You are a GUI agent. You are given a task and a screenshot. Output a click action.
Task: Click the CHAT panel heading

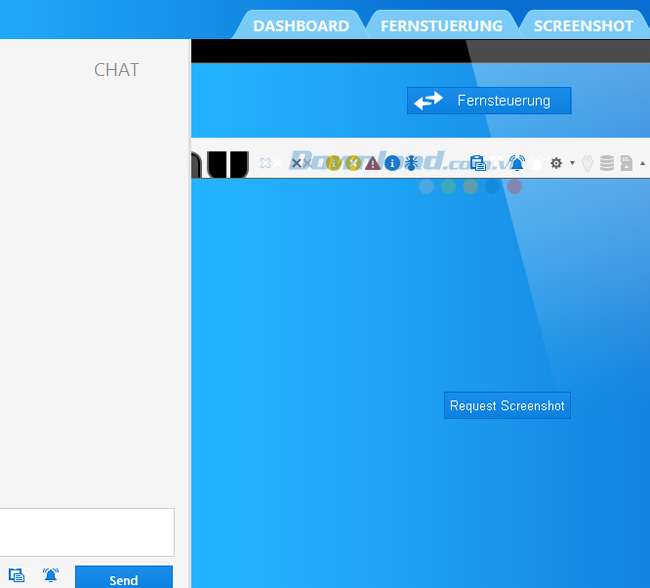tap(116, 70)
